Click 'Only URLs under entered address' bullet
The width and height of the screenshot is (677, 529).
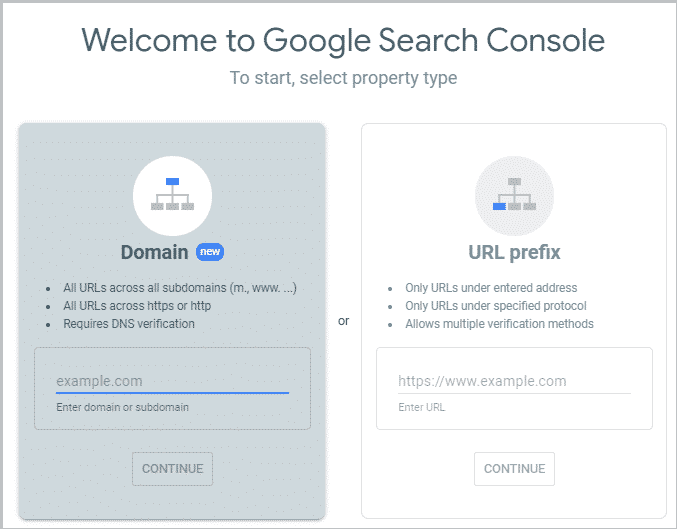[491, 288]
